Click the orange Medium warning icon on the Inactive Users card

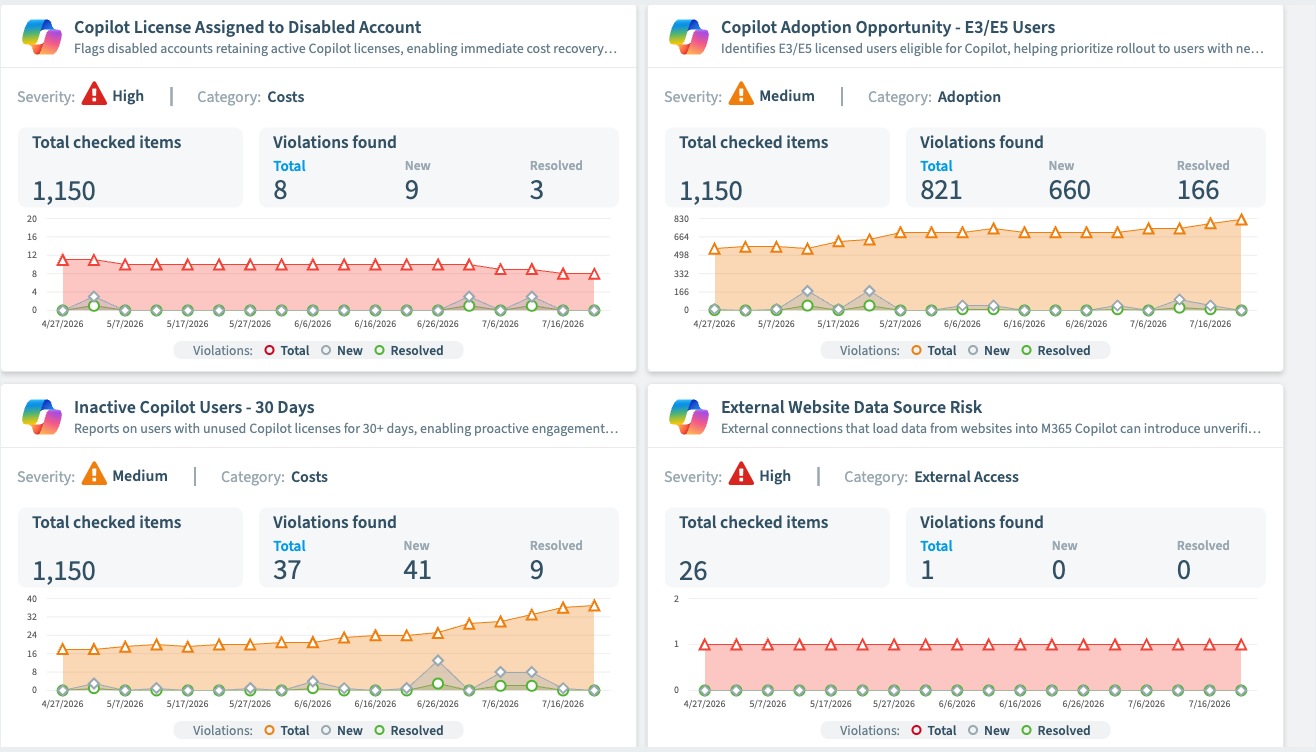(x=94, y=475)
